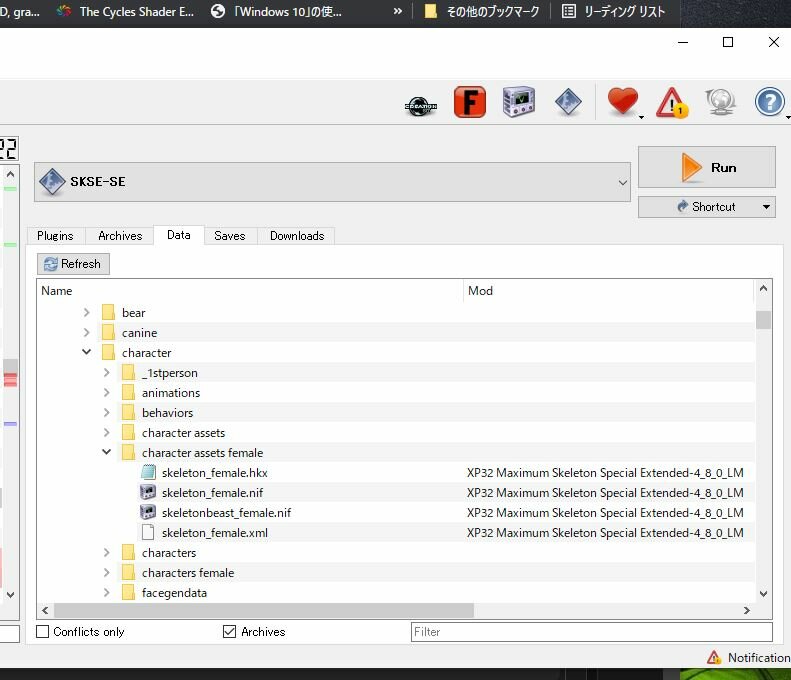Click the skeleton_female.nif file icon

148,492
